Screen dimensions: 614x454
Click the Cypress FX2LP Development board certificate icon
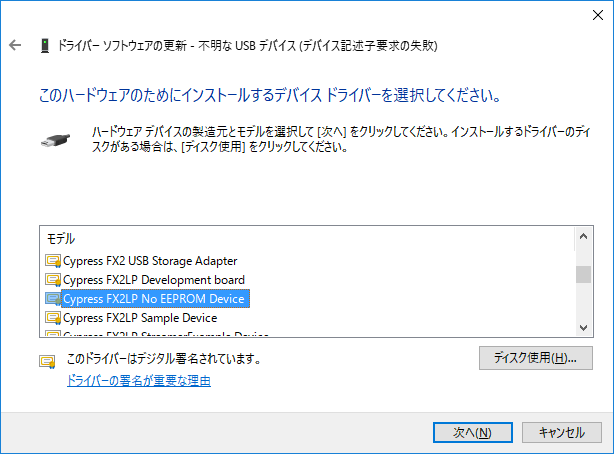click(x=53, y=280)
